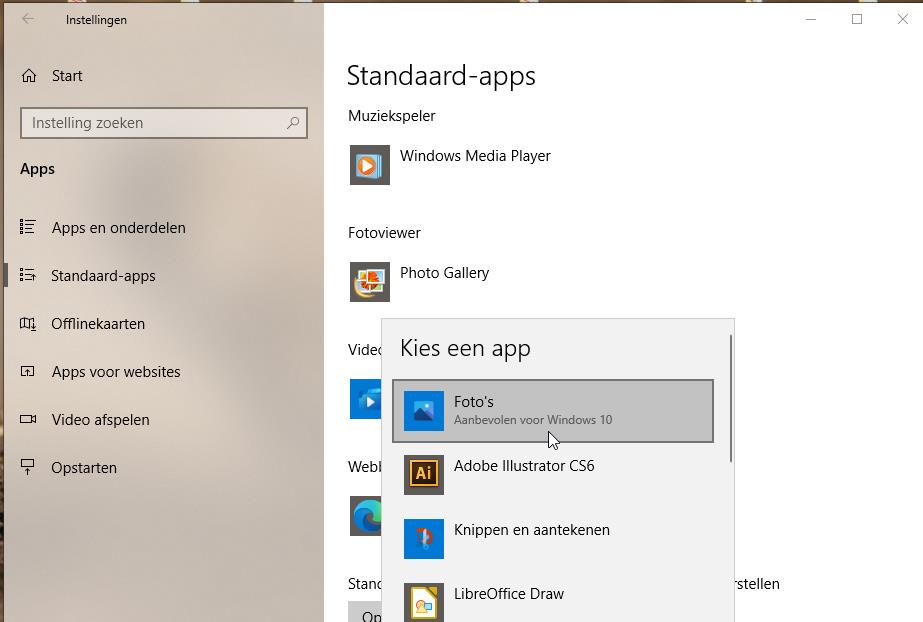923x622 pixels.
Task: Click the Start home icon in sidebar
Action: [30, 76]
